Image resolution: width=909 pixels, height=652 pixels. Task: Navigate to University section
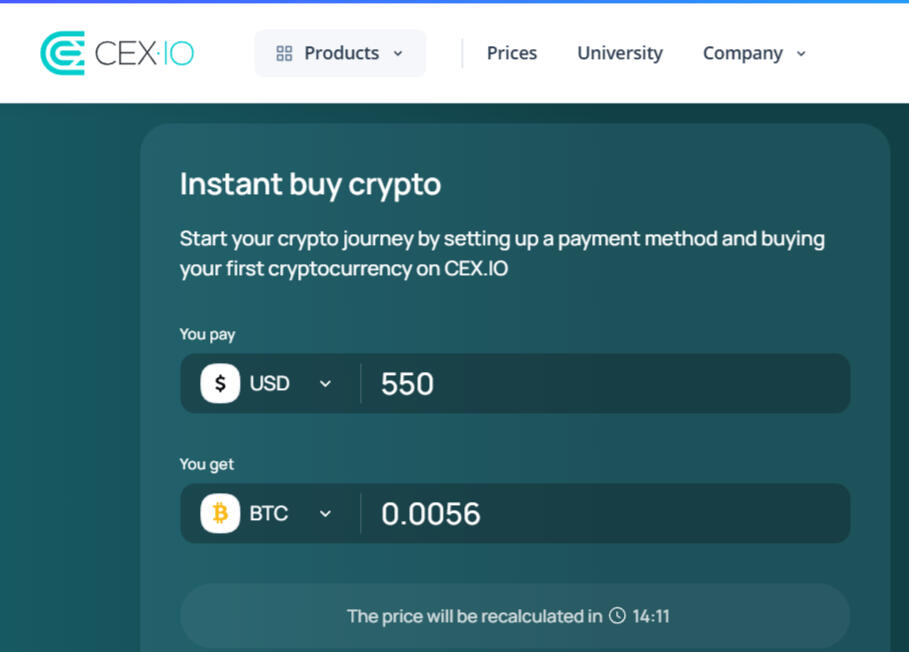coord(619,53)
